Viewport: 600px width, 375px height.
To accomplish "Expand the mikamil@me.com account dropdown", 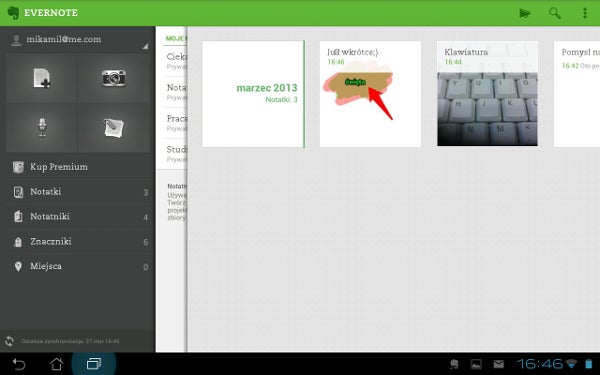I will [145, 46].
